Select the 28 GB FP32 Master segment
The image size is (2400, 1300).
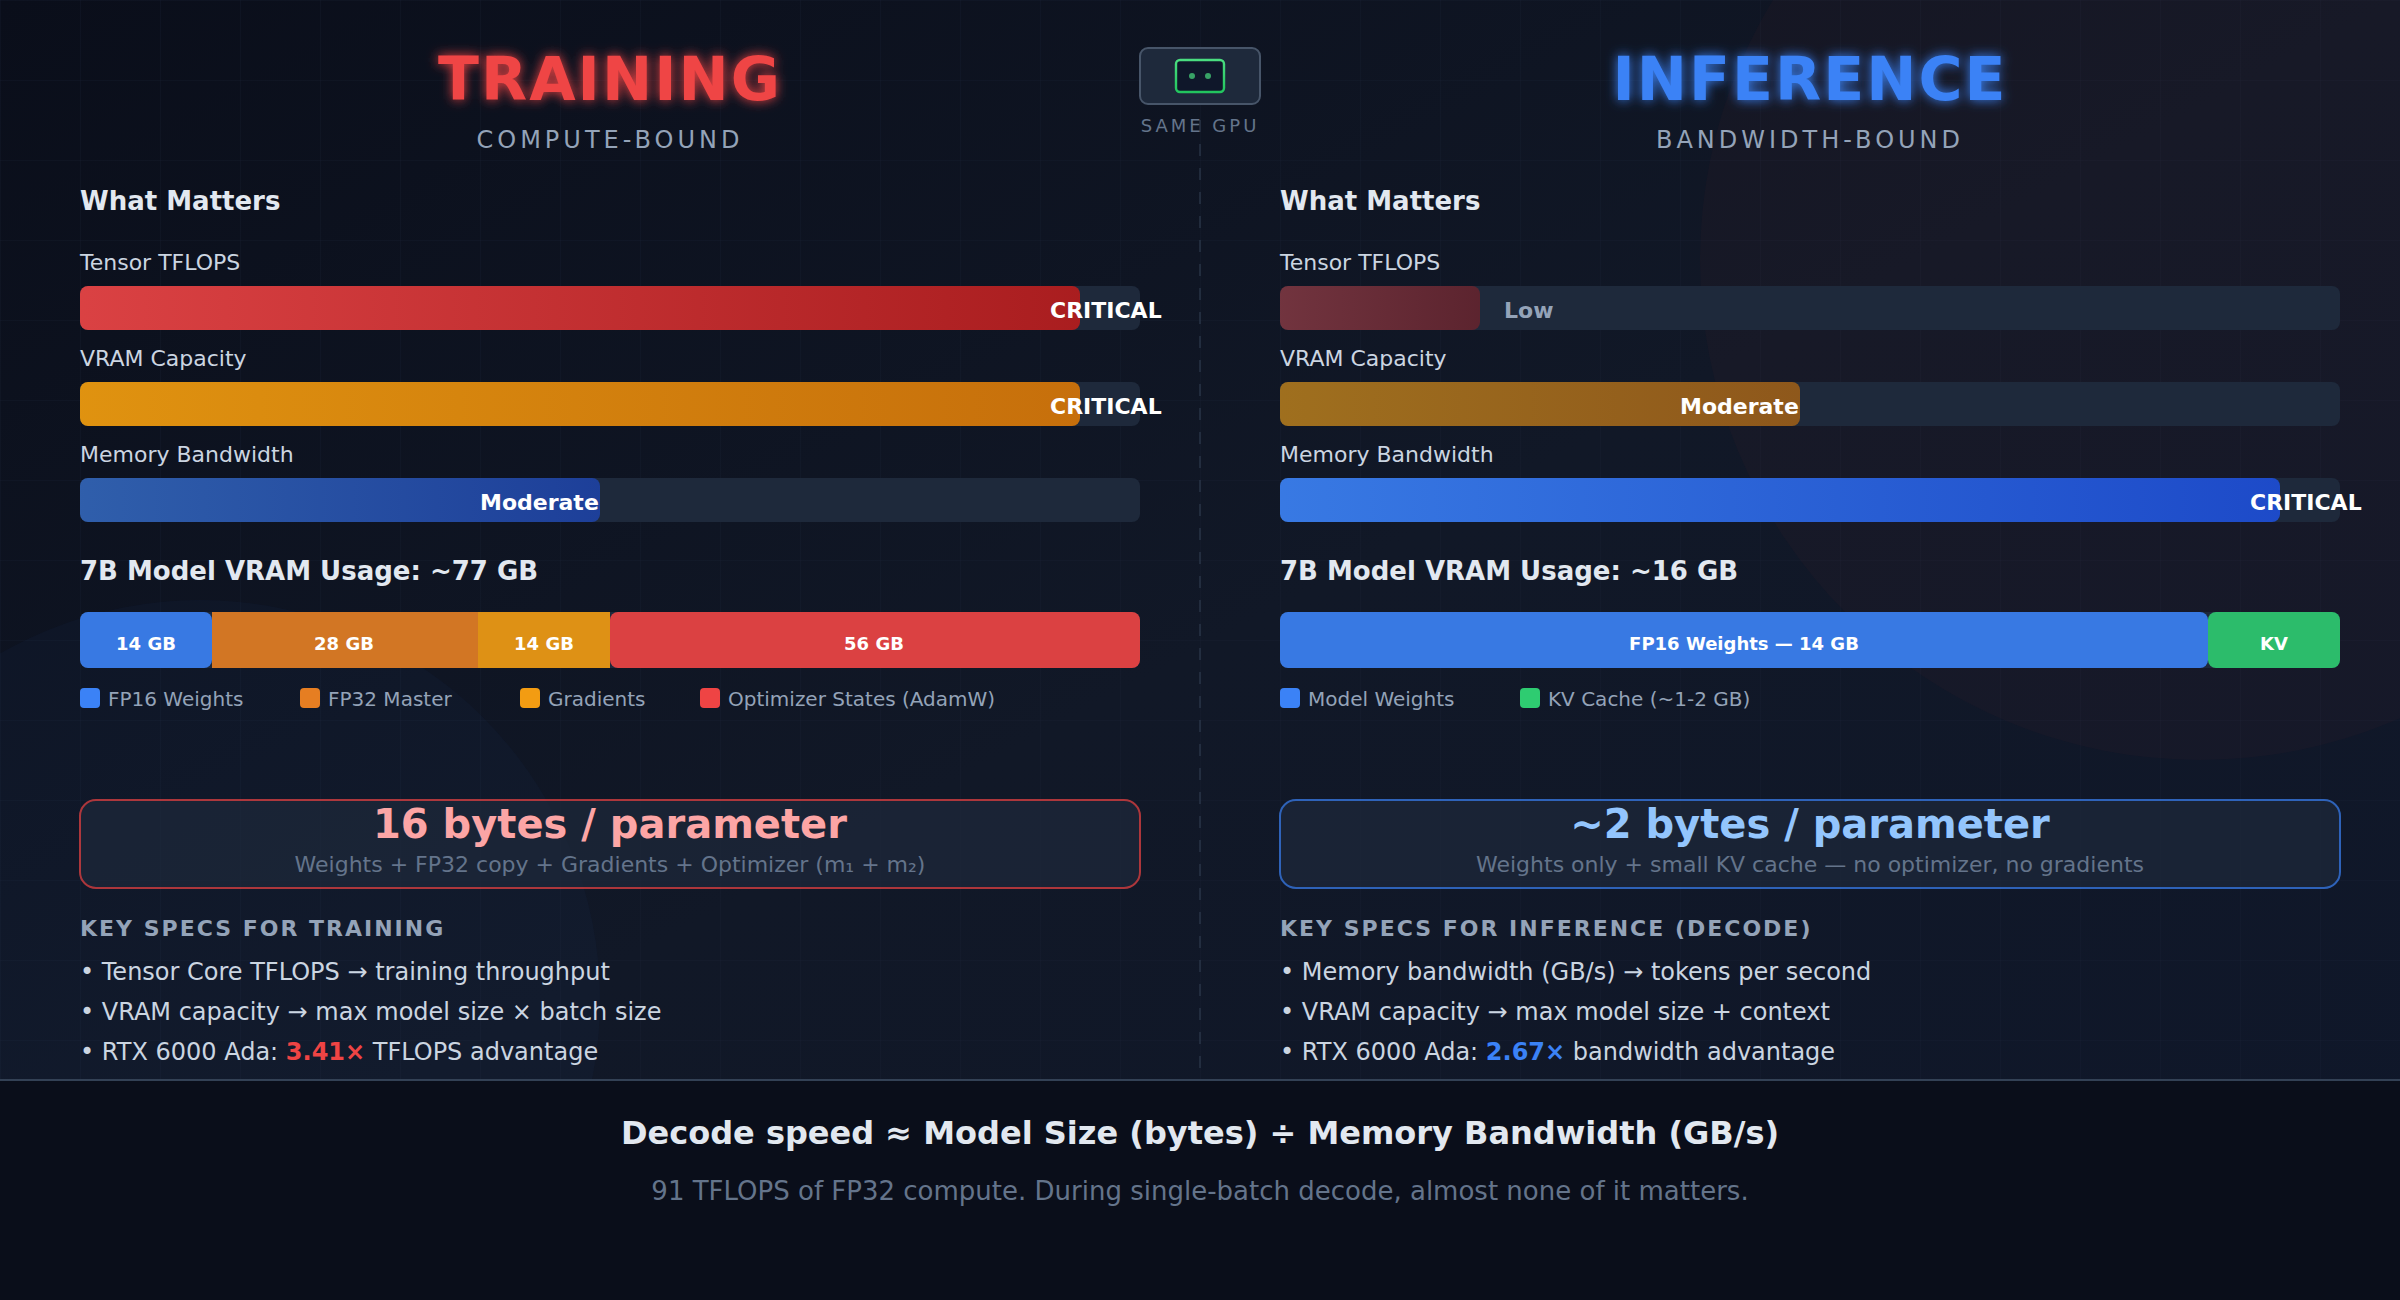point(344,641)
